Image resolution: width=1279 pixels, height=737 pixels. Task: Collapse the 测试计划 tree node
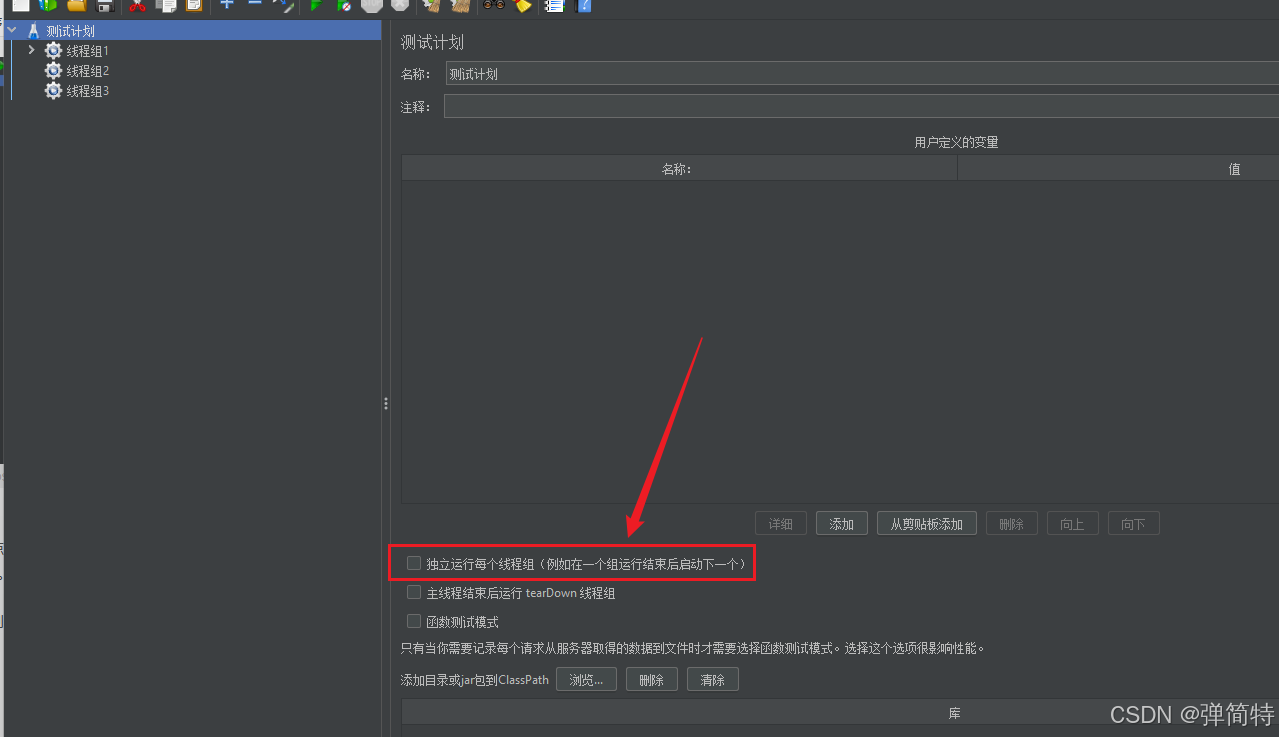pos(10,29)
